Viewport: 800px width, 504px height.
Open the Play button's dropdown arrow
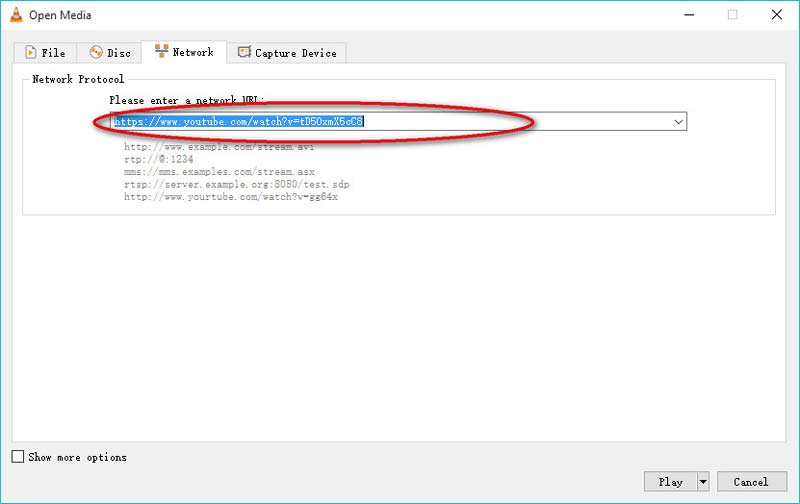[x=703, y=482]
